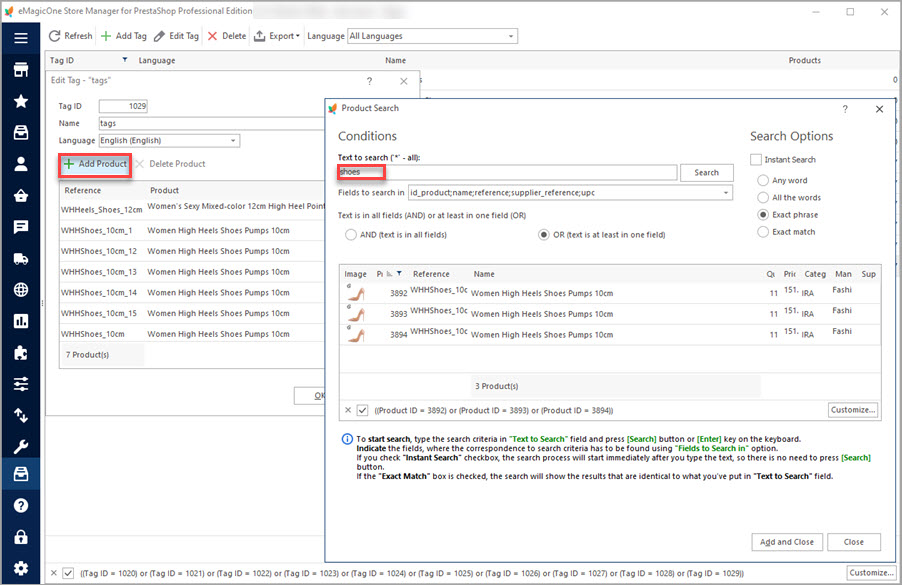Open the gear preferences icon in sidebar

point(21,568)
